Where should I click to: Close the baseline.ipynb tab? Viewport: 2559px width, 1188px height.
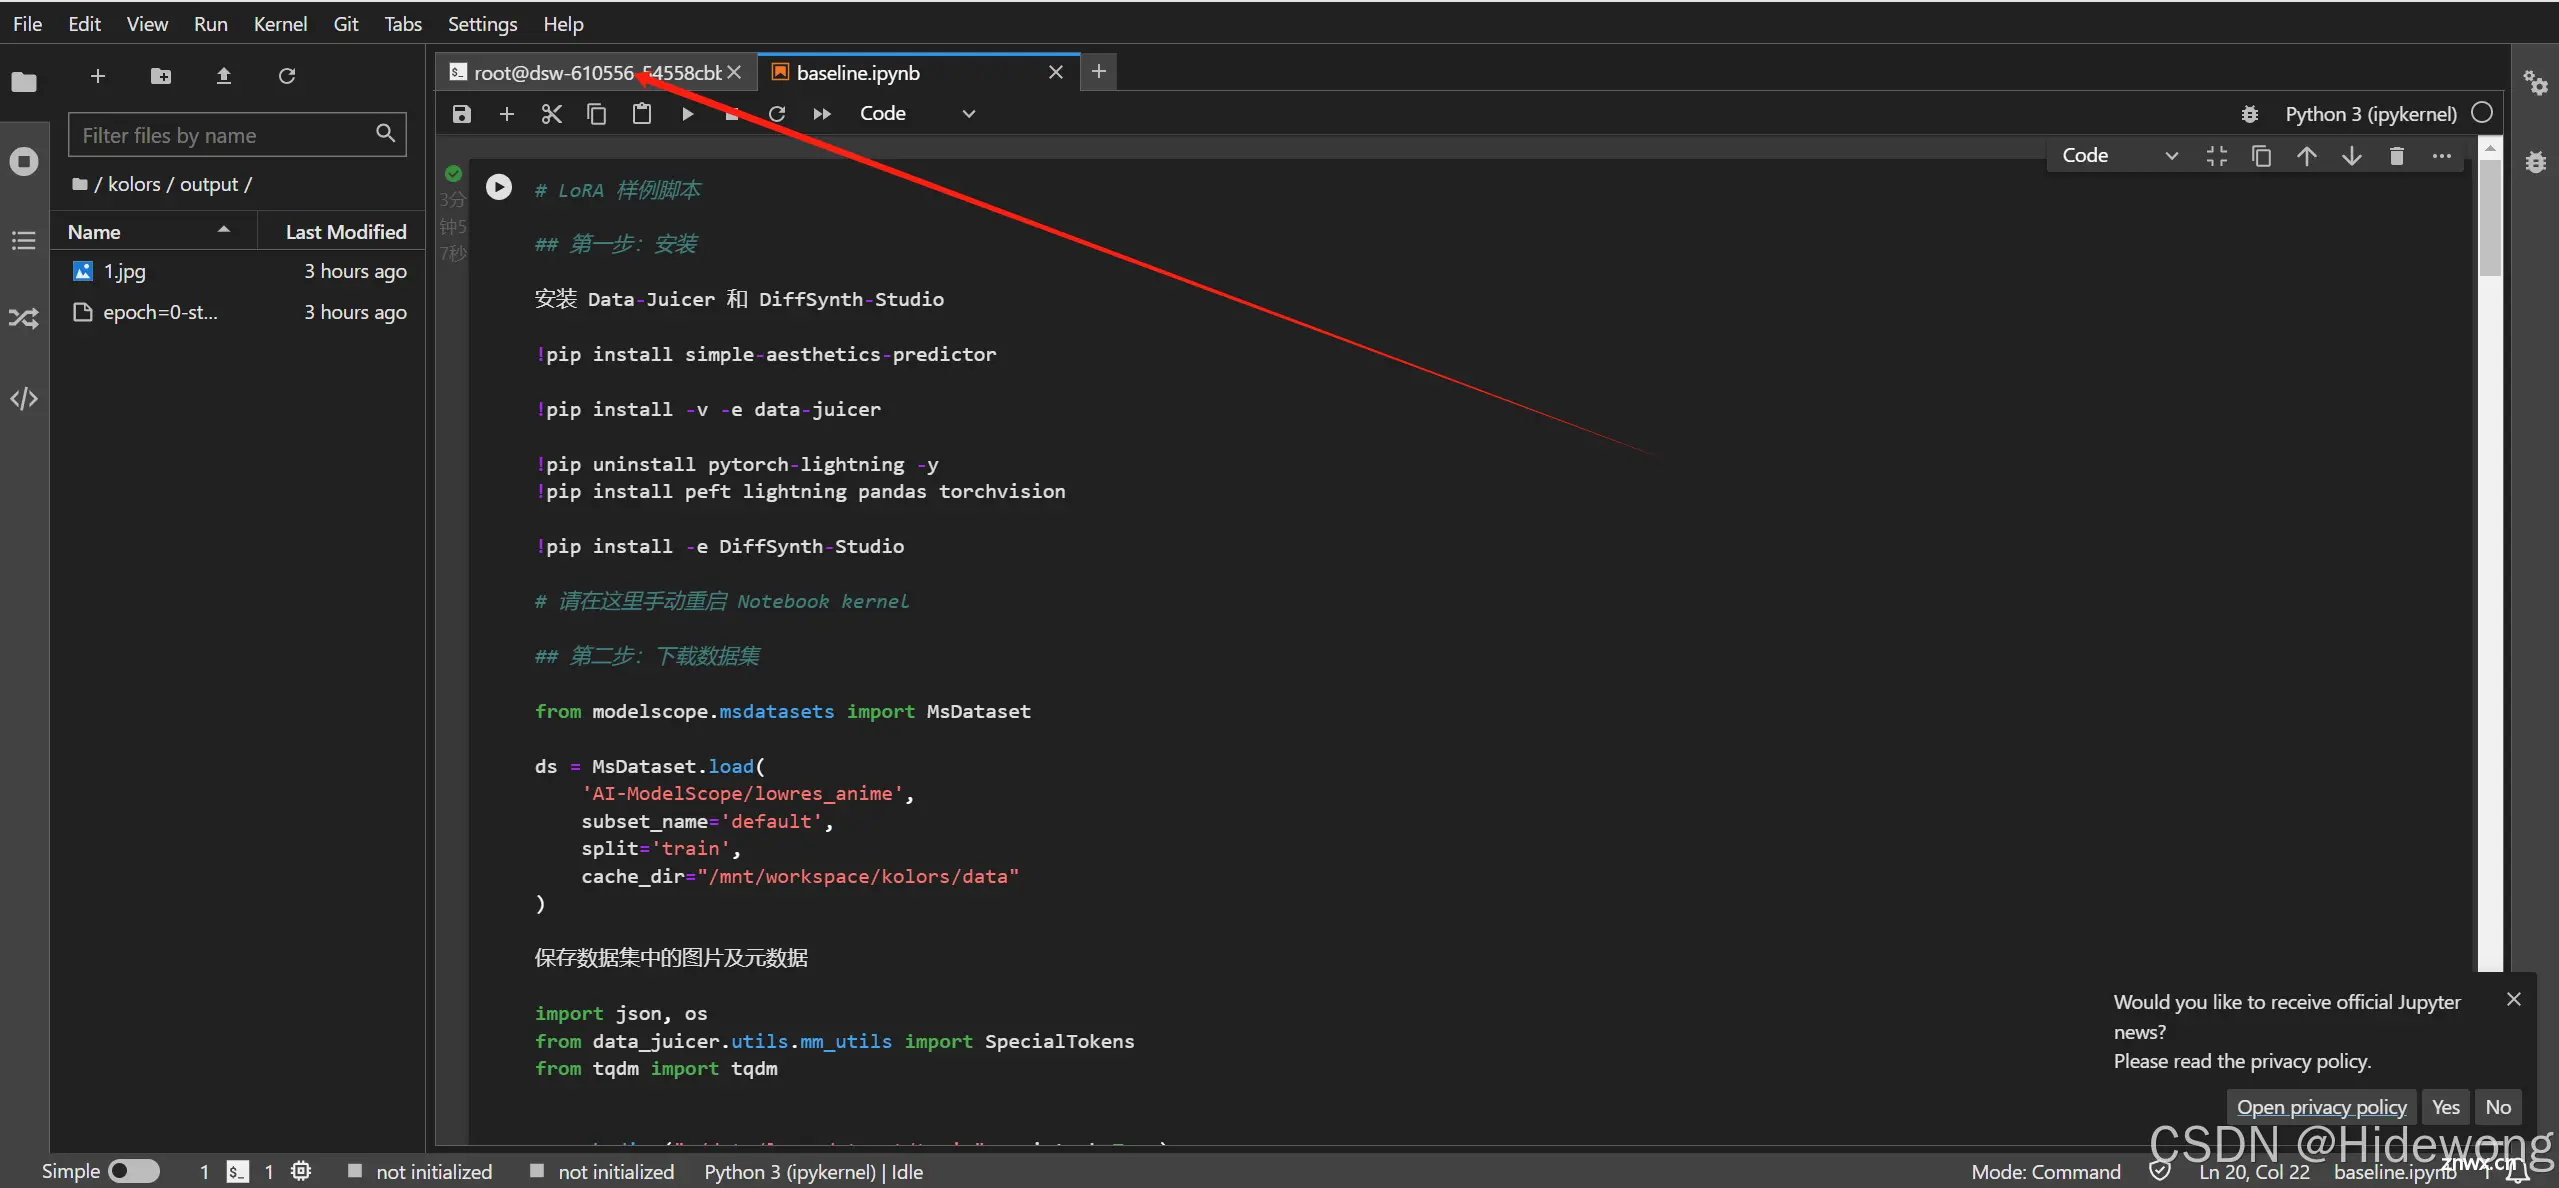tap(1056, 72)
